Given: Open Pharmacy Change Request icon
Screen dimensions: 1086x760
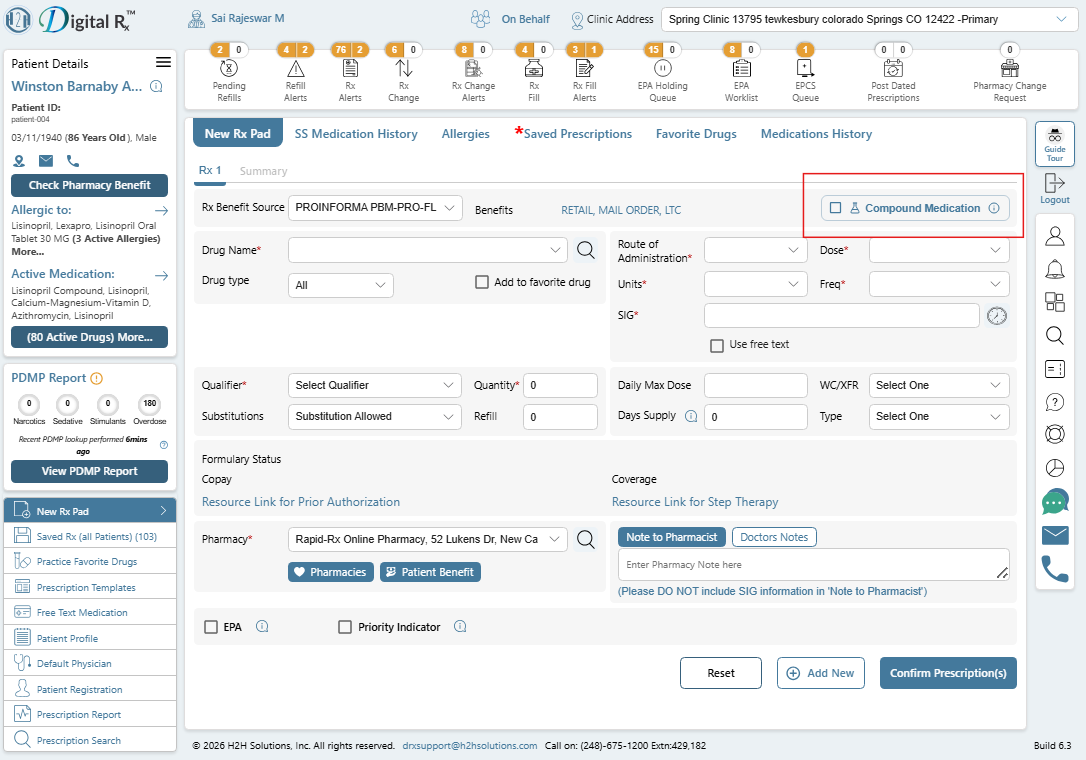Looking at the screenshot, I should pyautogui.click(x=1010, y=68).
